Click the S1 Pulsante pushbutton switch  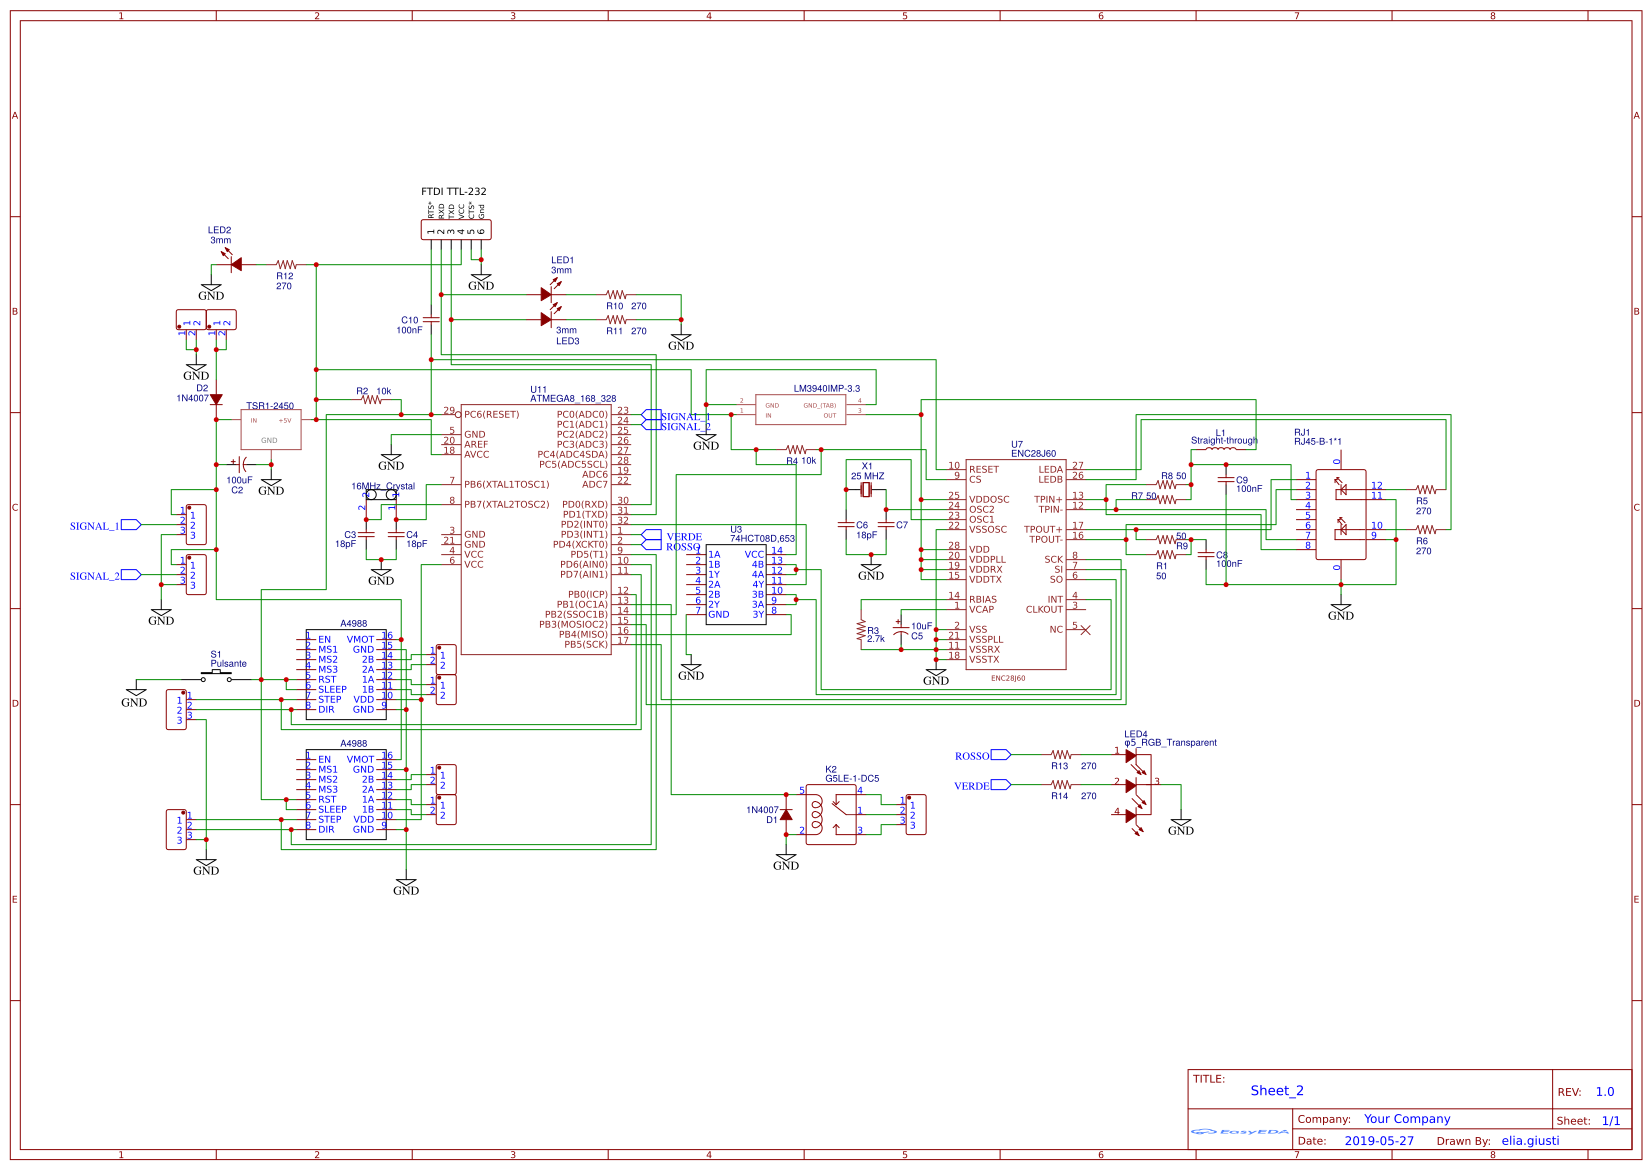(216, 674)
